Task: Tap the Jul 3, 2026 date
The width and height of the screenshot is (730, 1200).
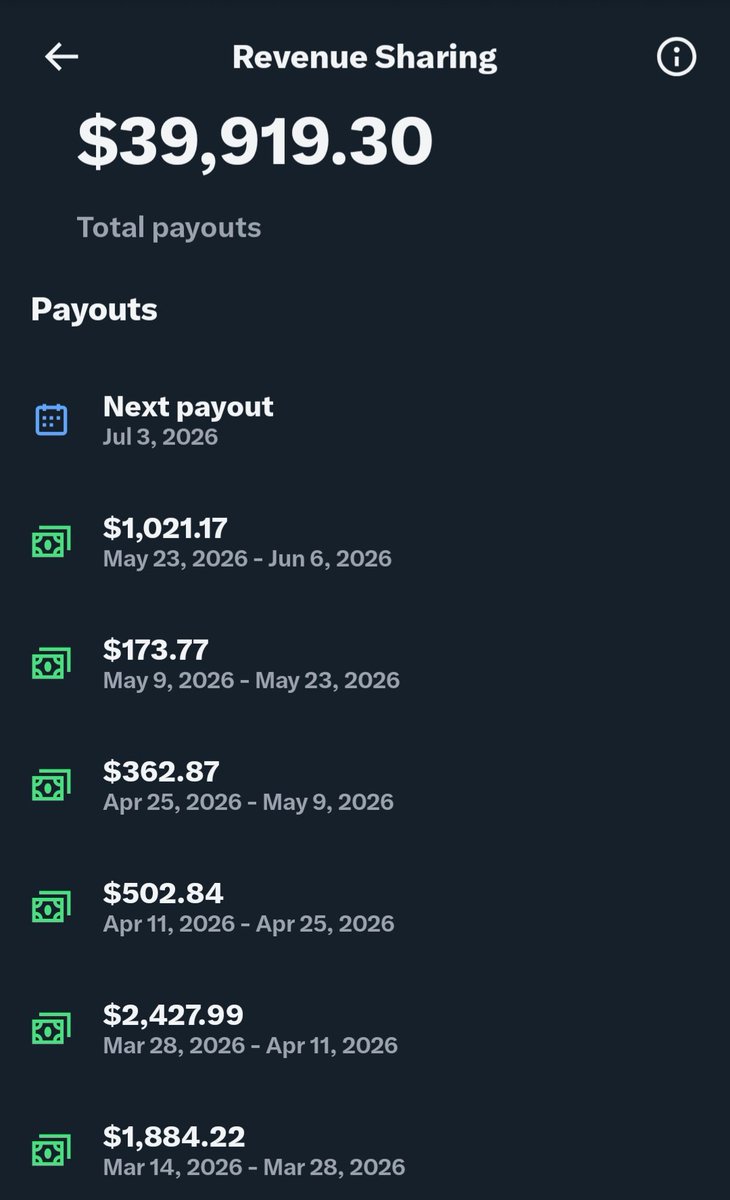Action: (x=160, y=437)
